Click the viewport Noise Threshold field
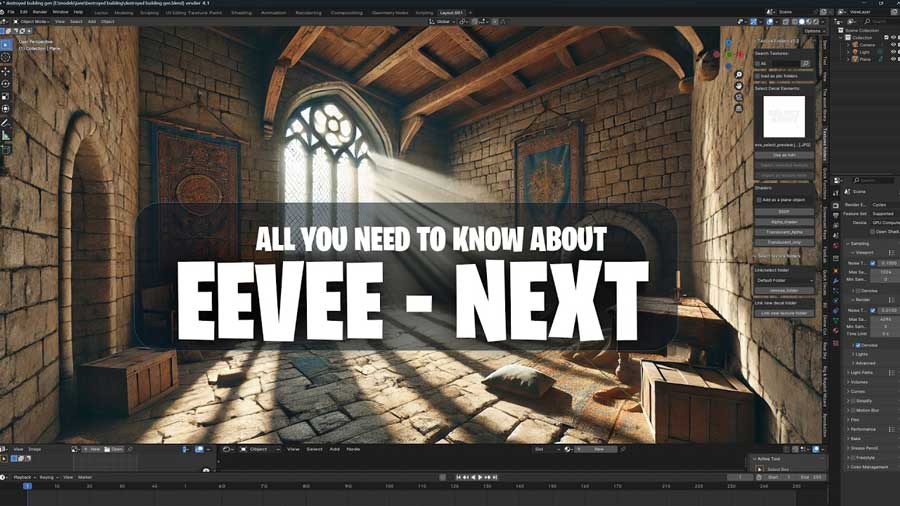 click(884, 263)
